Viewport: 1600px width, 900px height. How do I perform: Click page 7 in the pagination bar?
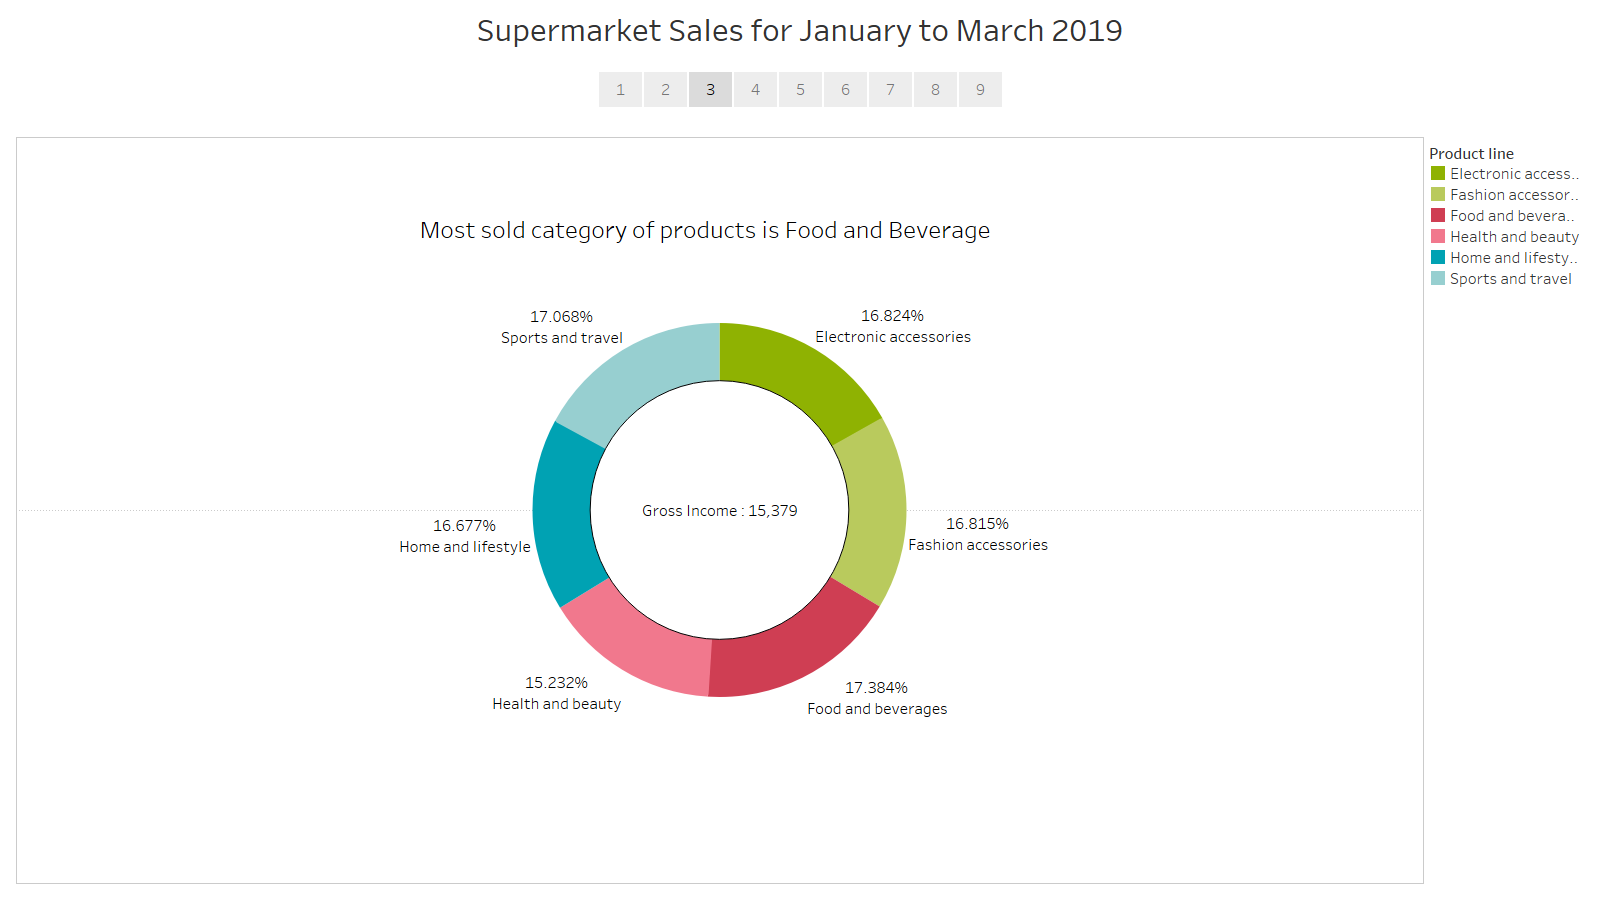(890, 89)
